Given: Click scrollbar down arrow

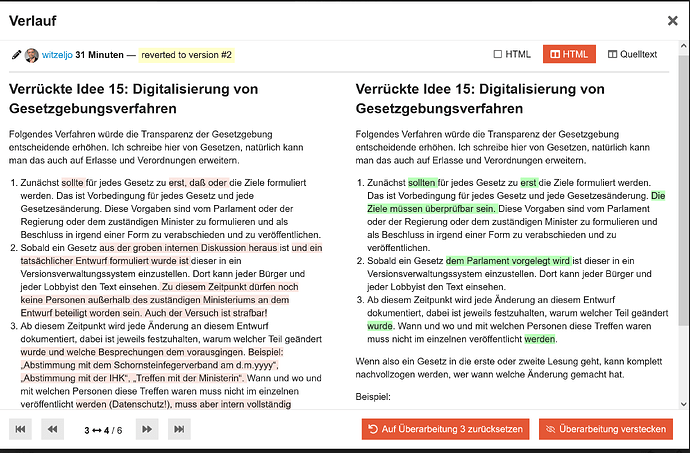Looking at the screenshot, I should [x=683, y=404].
